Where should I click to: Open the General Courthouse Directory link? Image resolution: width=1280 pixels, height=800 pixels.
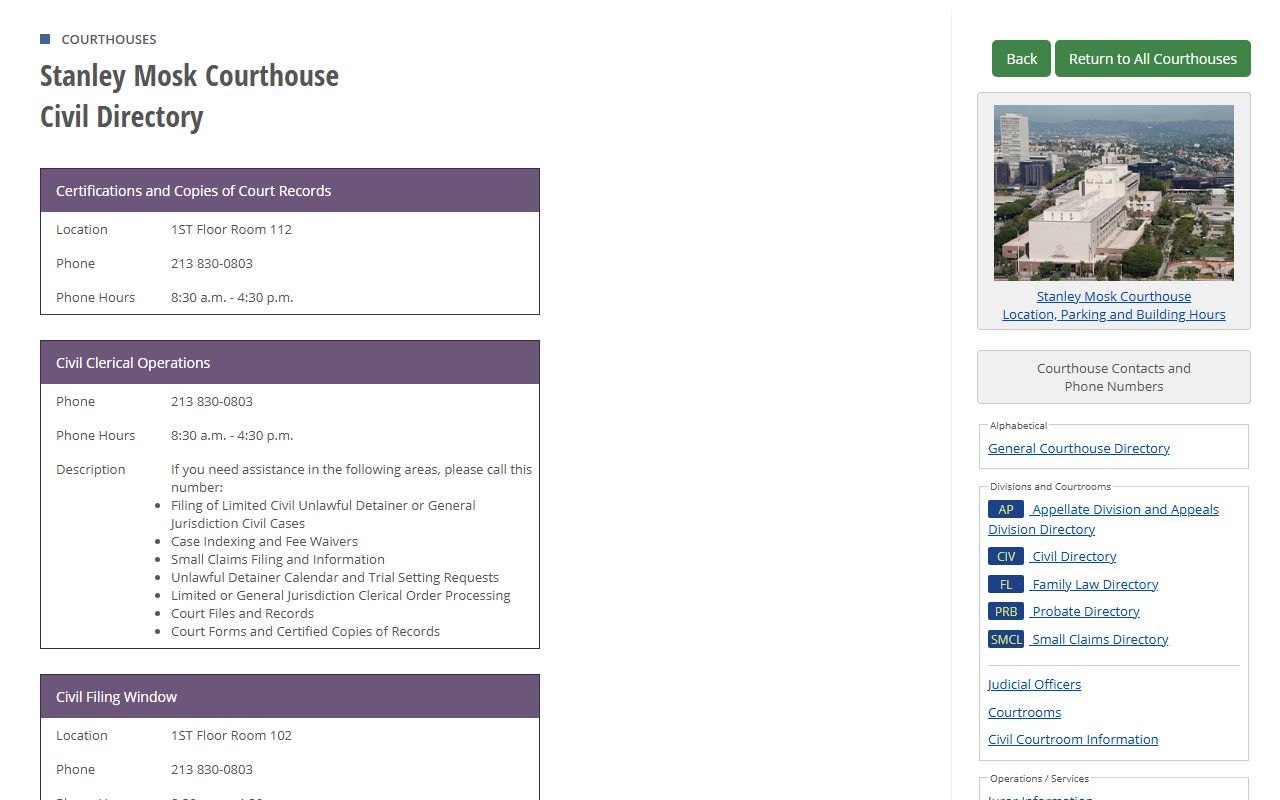pos(1079,448)
